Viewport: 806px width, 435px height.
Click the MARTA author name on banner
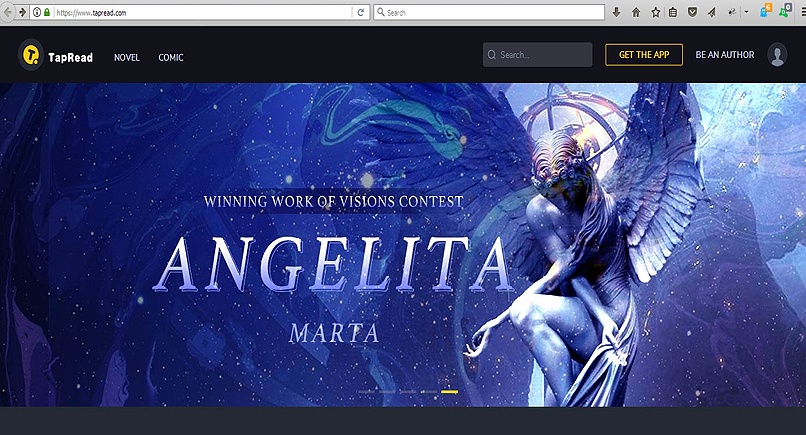(334, 333)
